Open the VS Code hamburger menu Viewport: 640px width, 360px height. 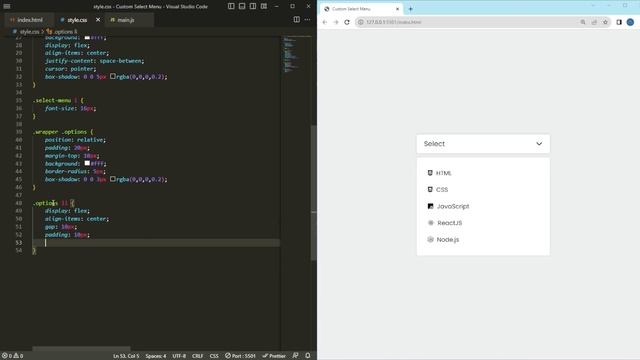point(7,6)
